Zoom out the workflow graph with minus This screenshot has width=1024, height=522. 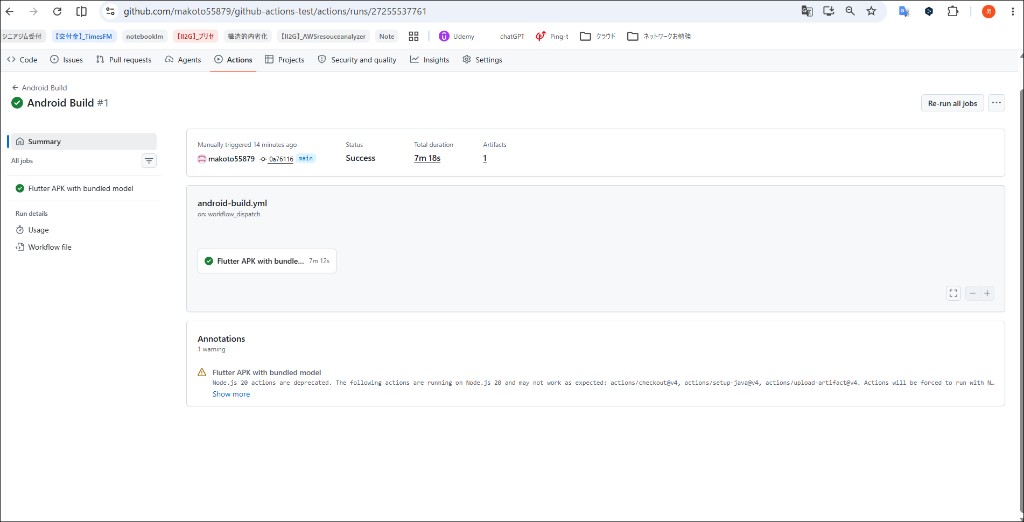point(972,293)
